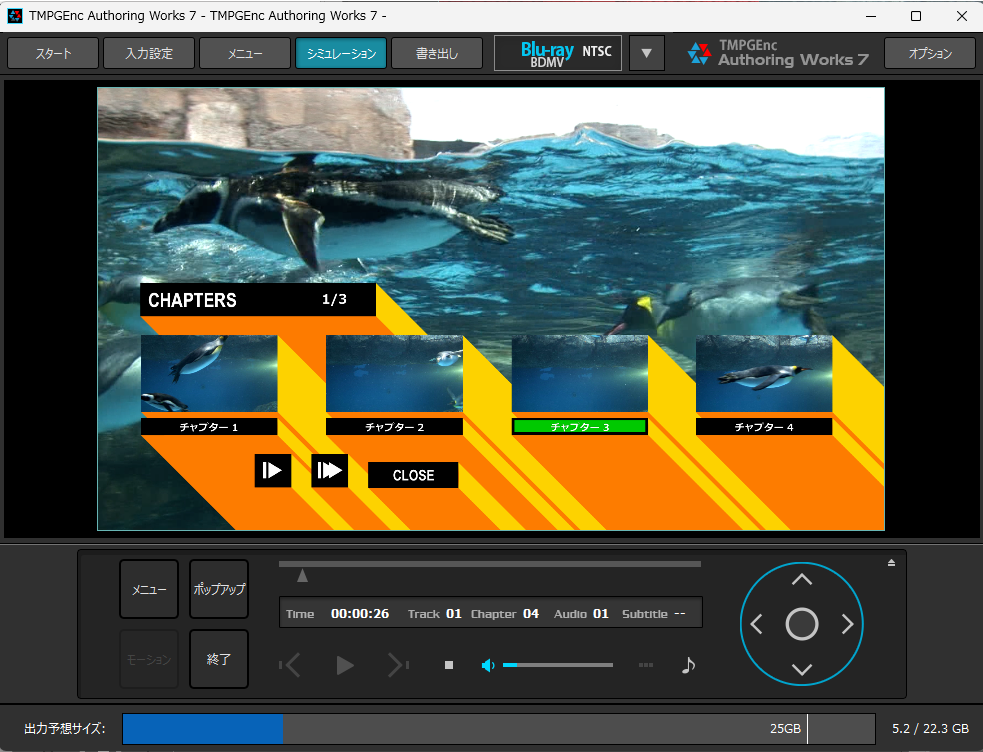Mute audio with the speaker icon
The height and width of the screenshot is (752, 983).
click(x=488, y=666)
